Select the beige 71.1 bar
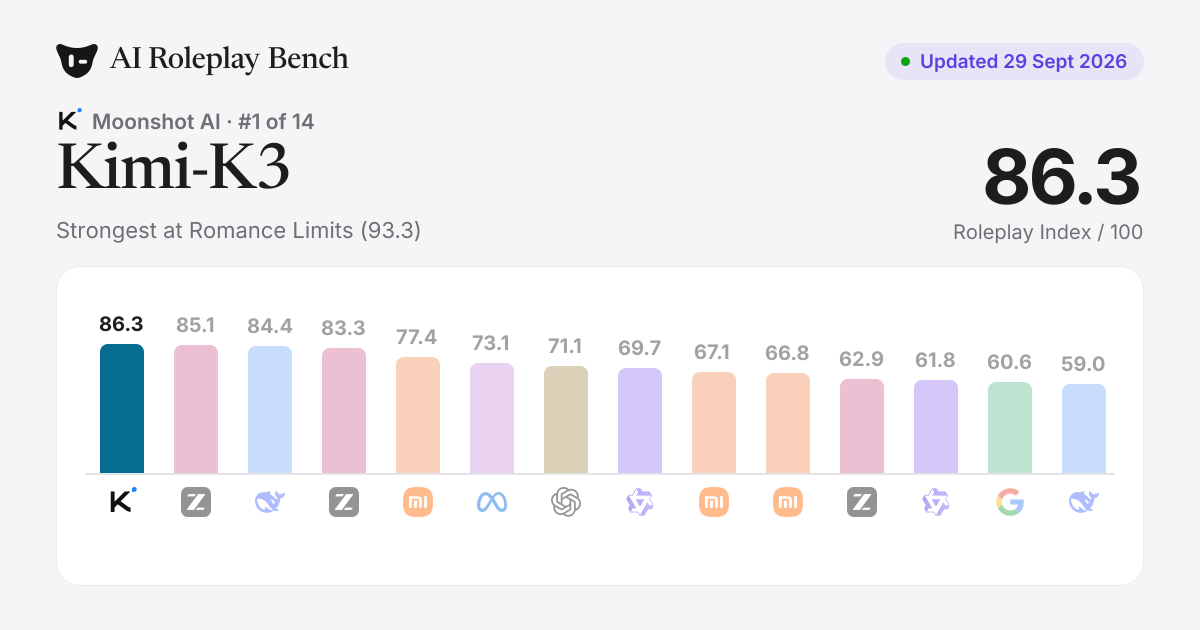This screenshot has height=630, width=1200. pyautogui.click(x=566, y=420)
